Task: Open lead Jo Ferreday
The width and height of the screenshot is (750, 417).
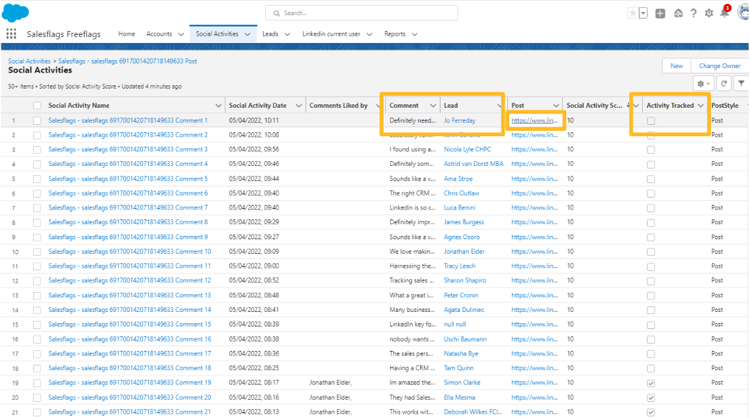Action: [x=459, y=121]
